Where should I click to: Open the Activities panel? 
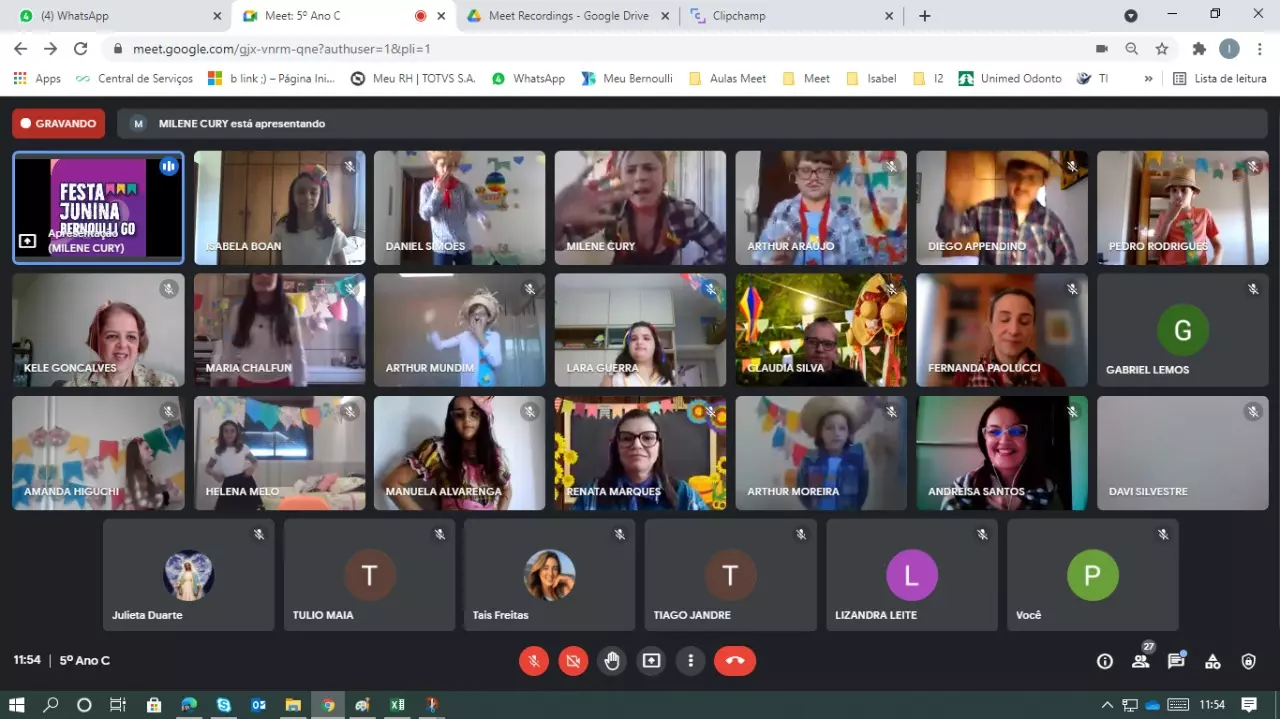(x=1212, y=661)
